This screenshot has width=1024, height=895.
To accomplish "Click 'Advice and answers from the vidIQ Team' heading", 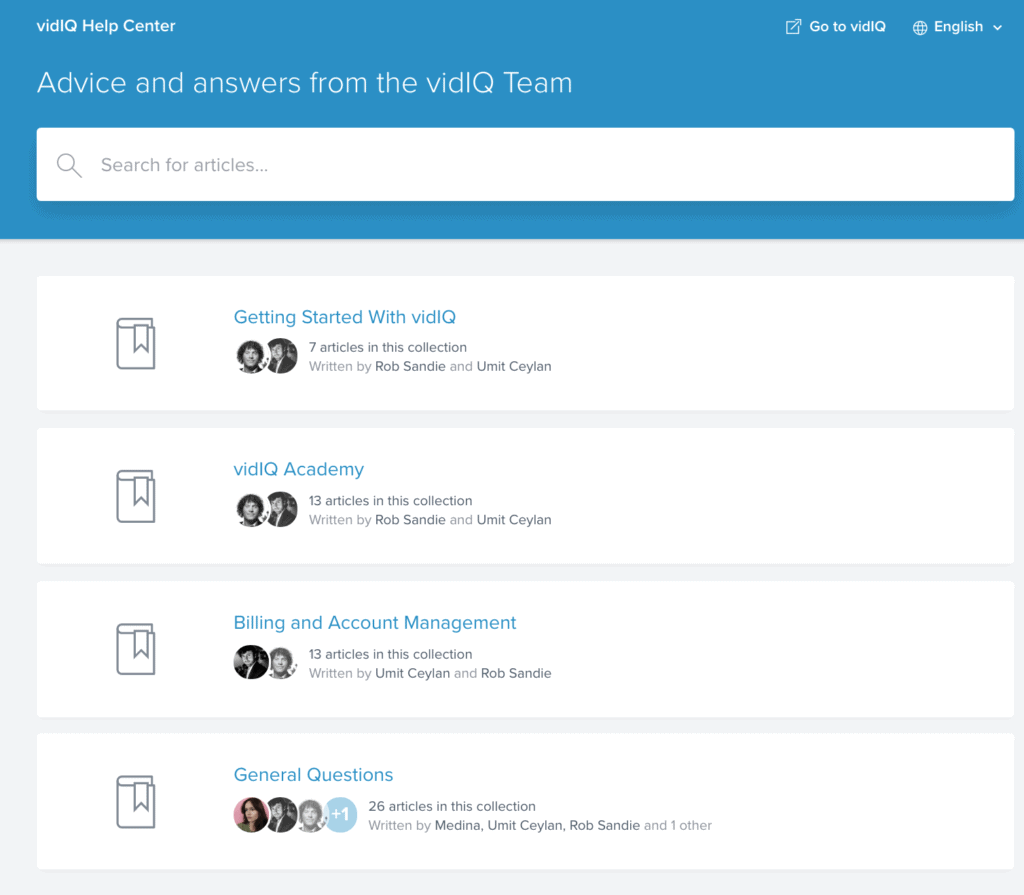I will coord(304,83).
